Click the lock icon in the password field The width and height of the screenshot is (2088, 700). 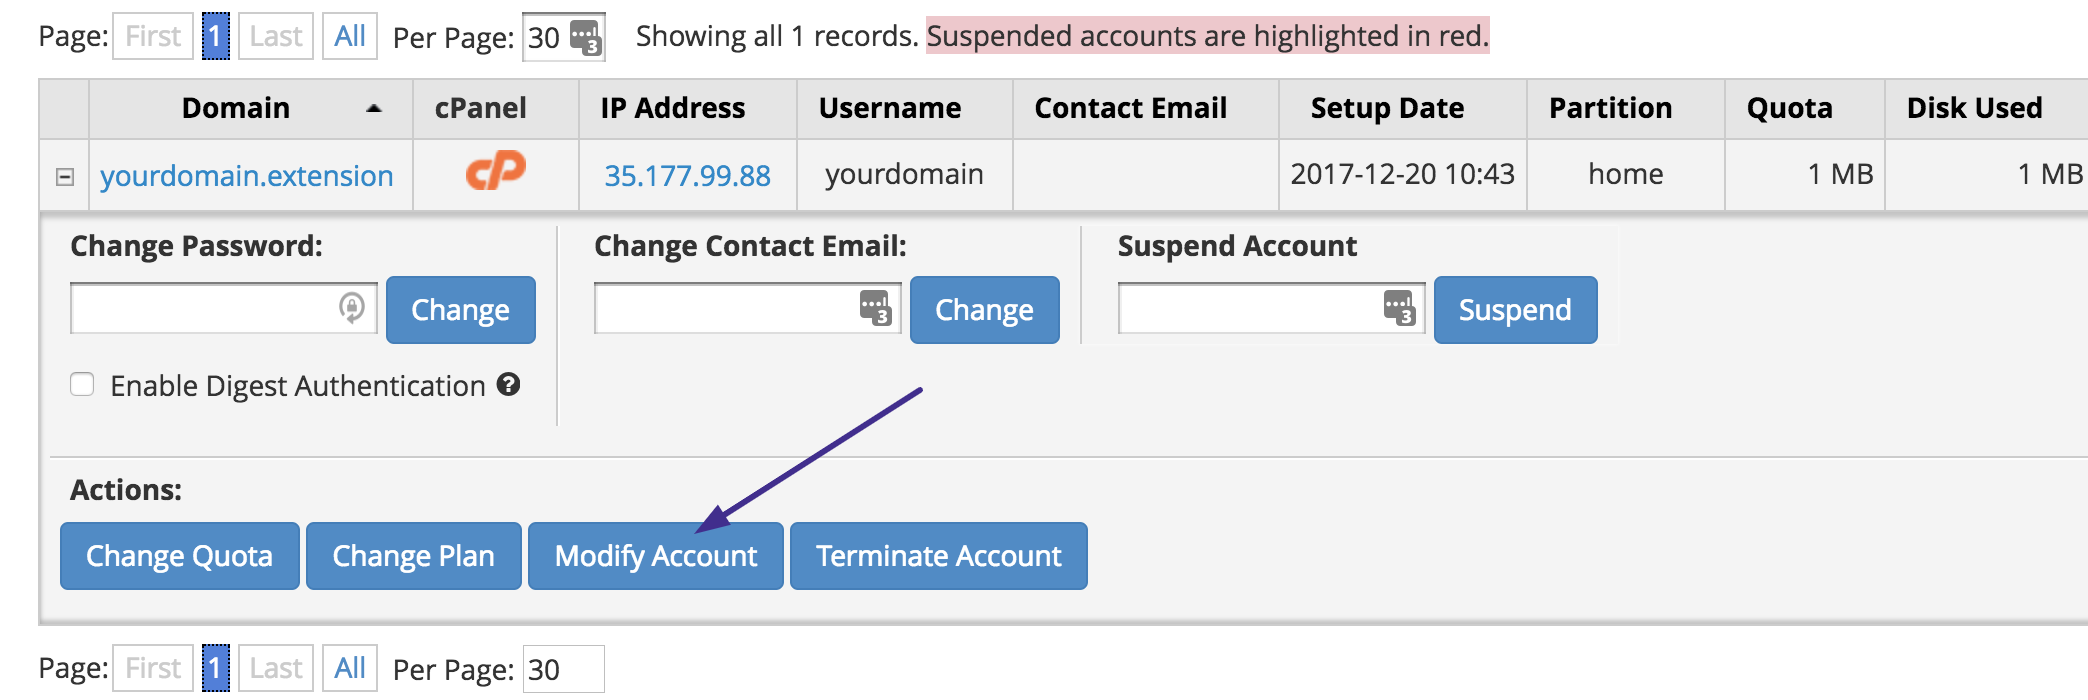[352, 309]
